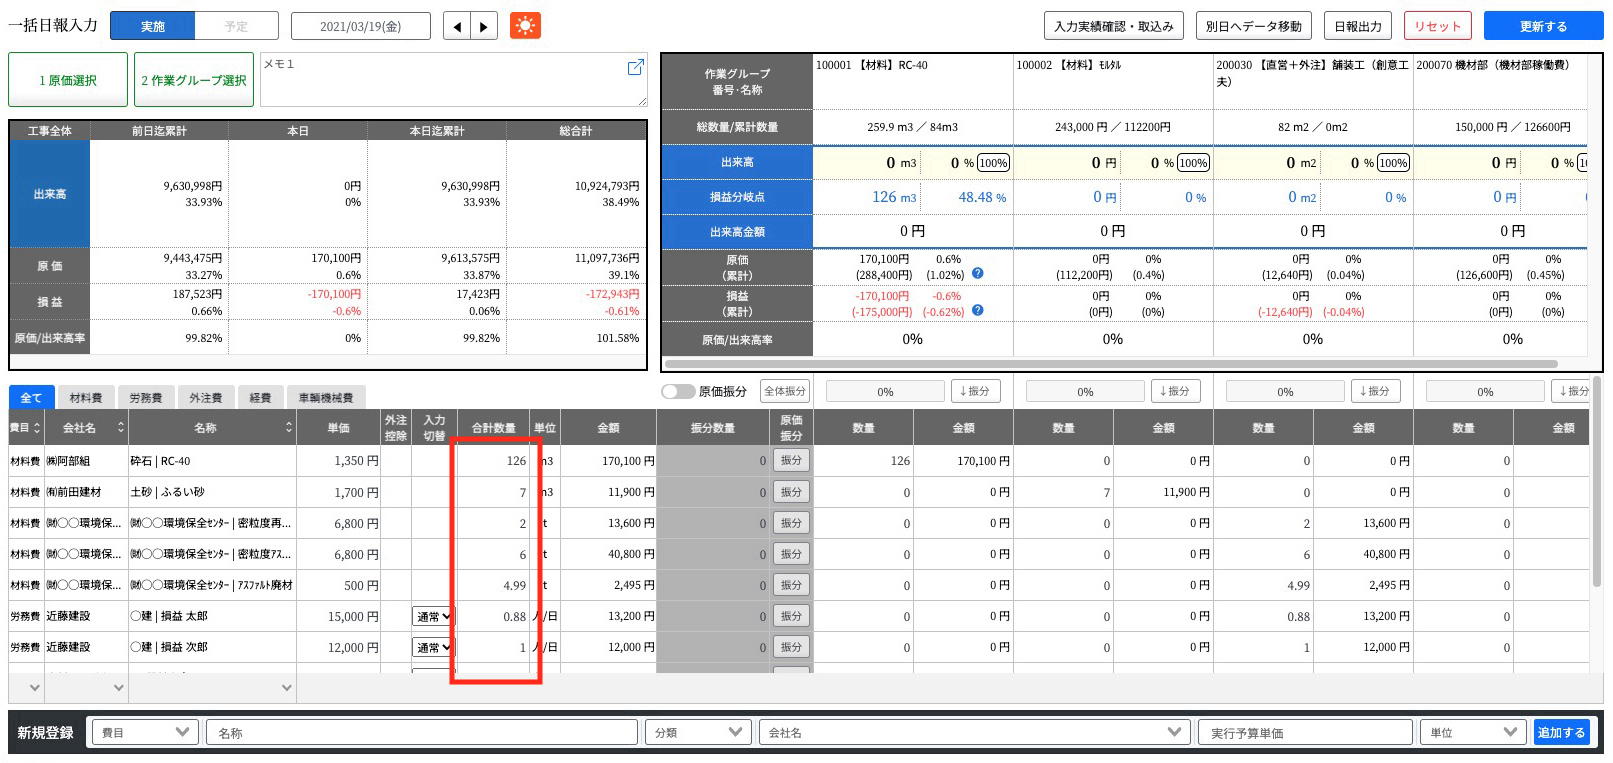Click 合計数量 cell 4.99 in アスファルト廃材 row
Screen dimensions: 1613x763
pos(493,585)
